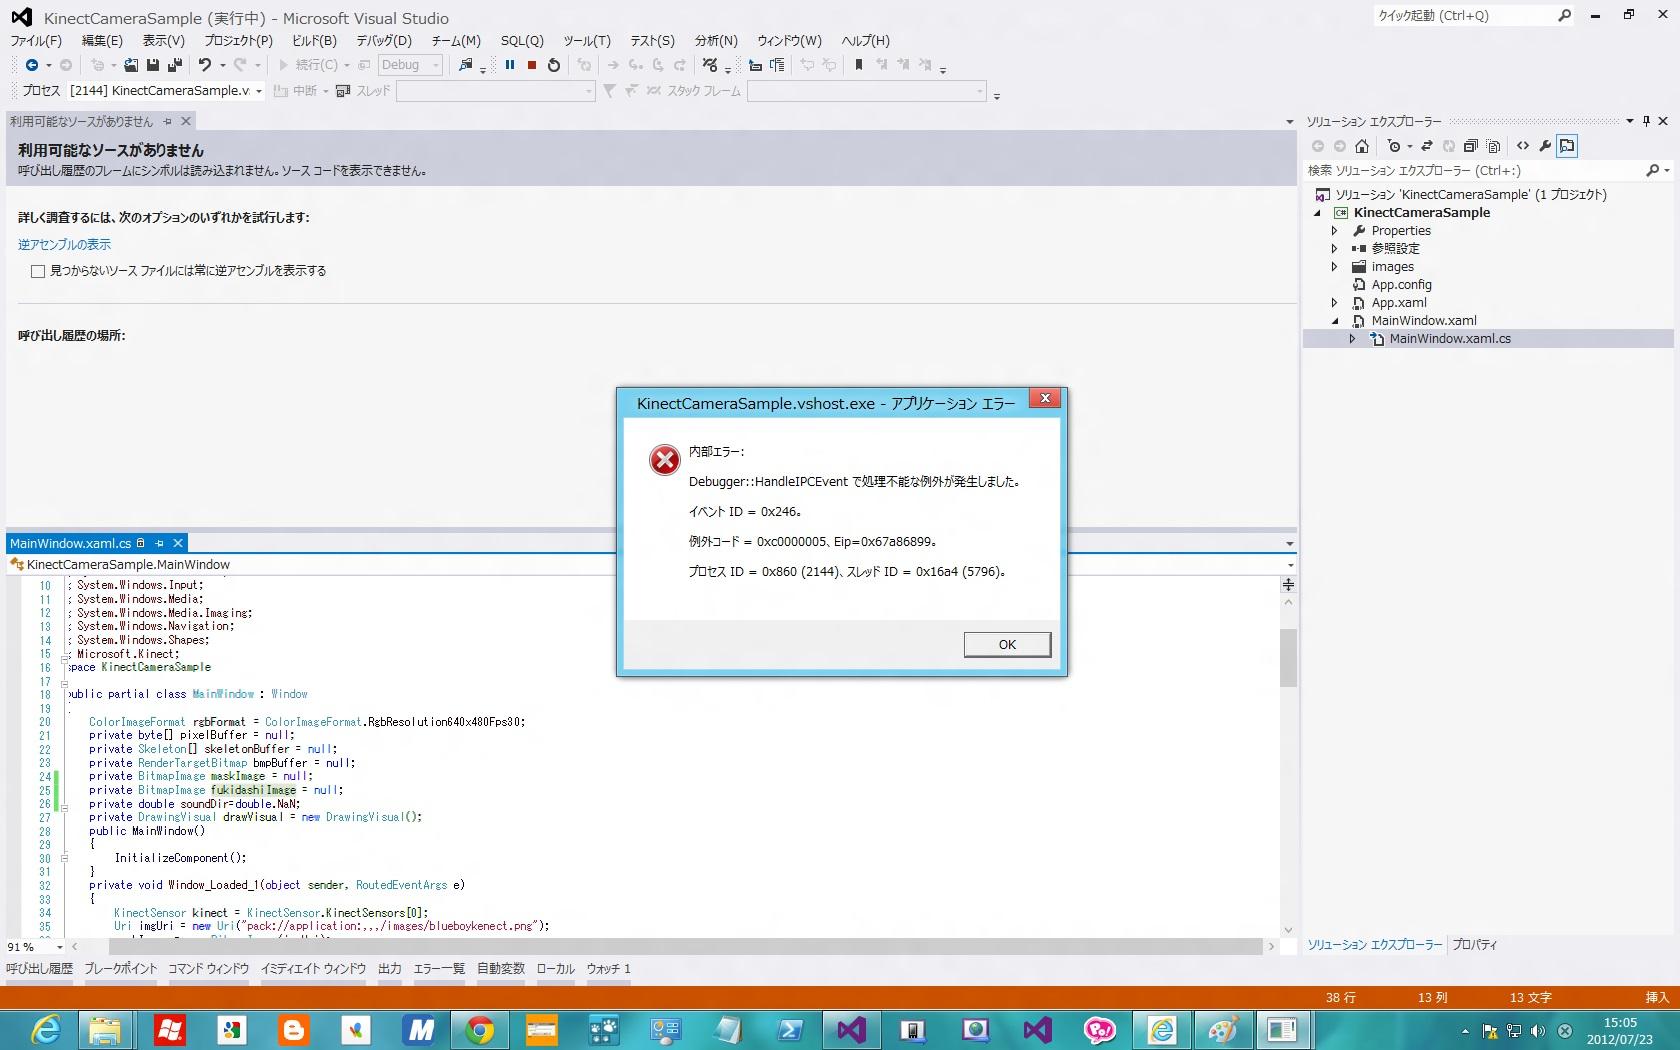Viewport: 1680px width, 1050px height.
Task: Toggle pin on Solution Explorer panel
Action: click(1646, 121)
